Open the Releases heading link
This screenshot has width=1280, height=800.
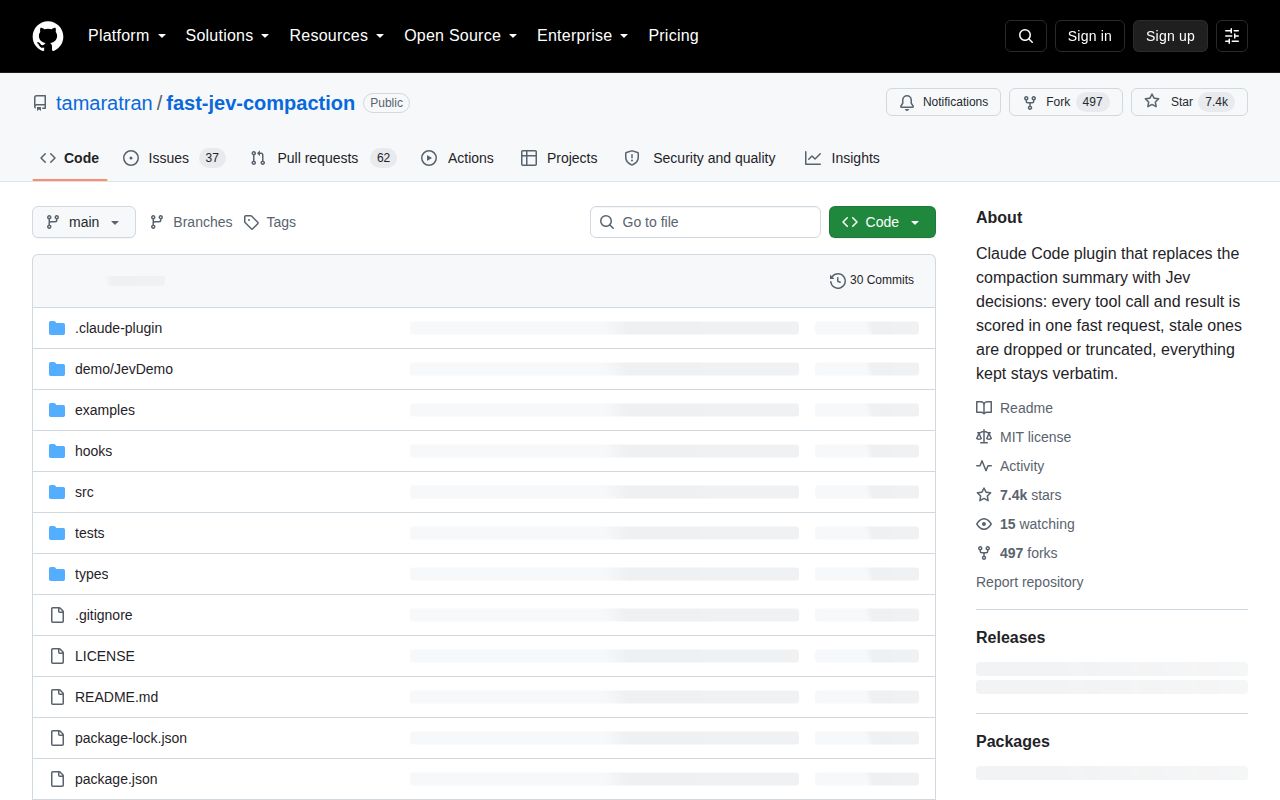point(1010,637)
